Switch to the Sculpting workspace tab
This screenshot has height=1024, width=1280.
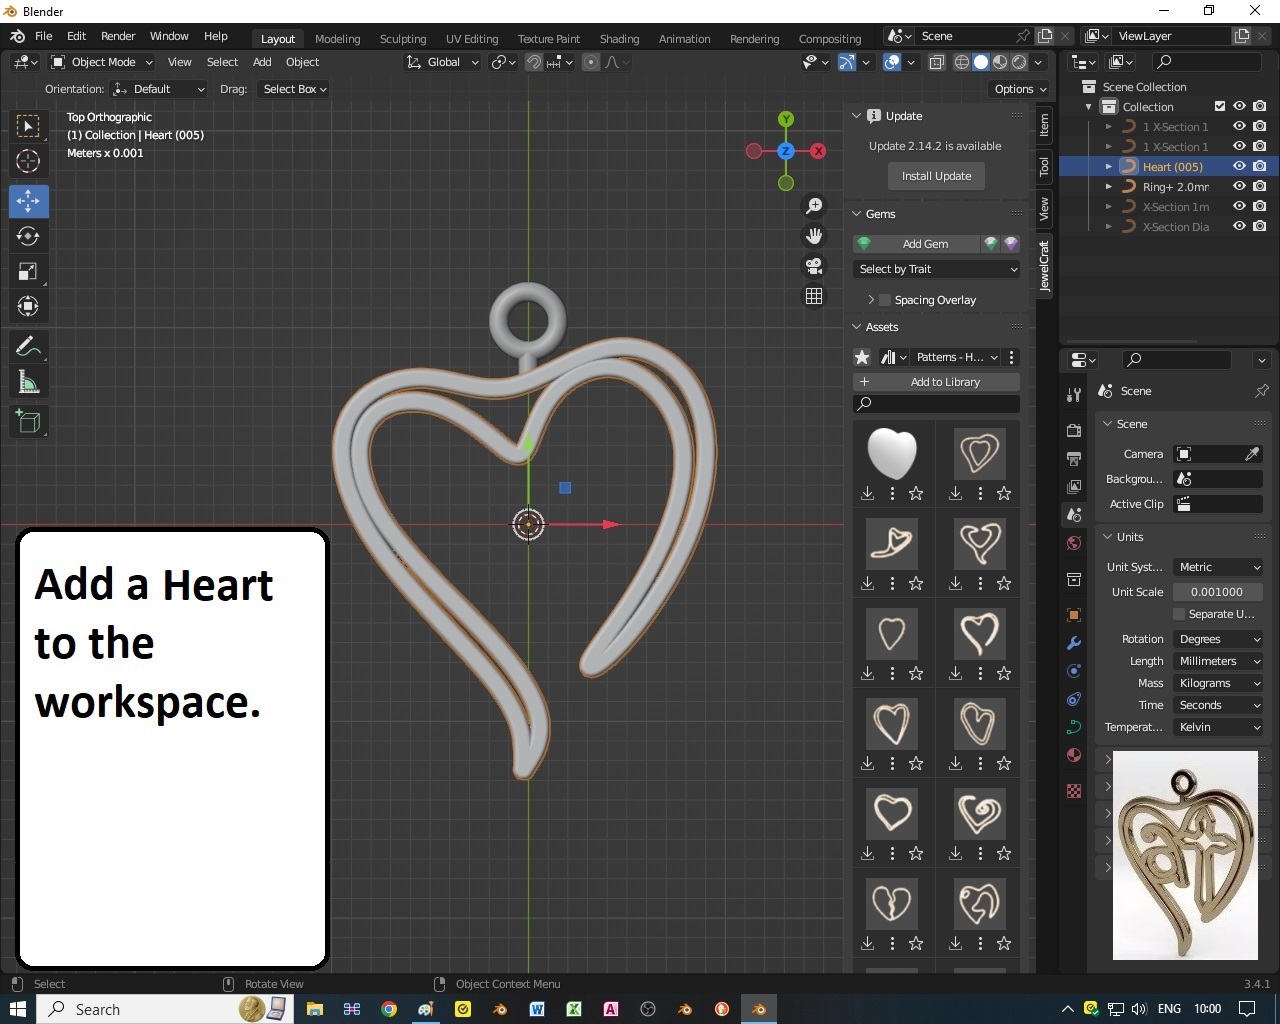(x=402, y=39)
